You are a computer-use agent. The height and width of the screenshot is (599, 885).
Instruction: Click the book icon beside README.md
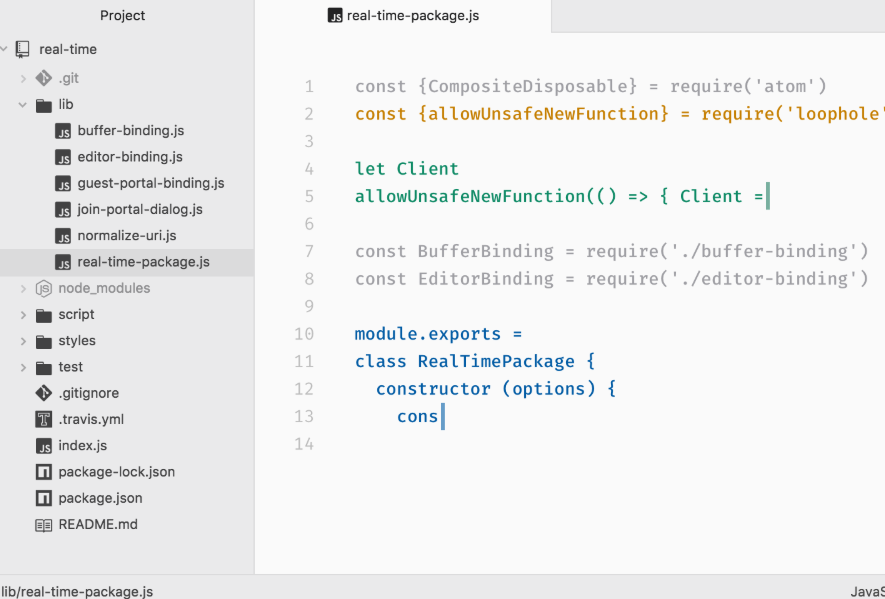click(x=43, y=524)
